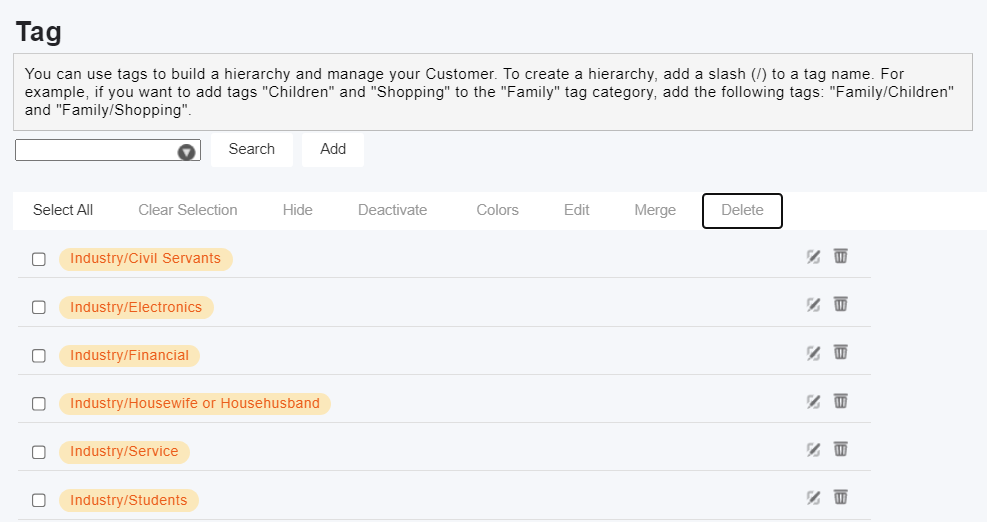
Task: Click the Merge toolbar option
Action: pos(655,210)
